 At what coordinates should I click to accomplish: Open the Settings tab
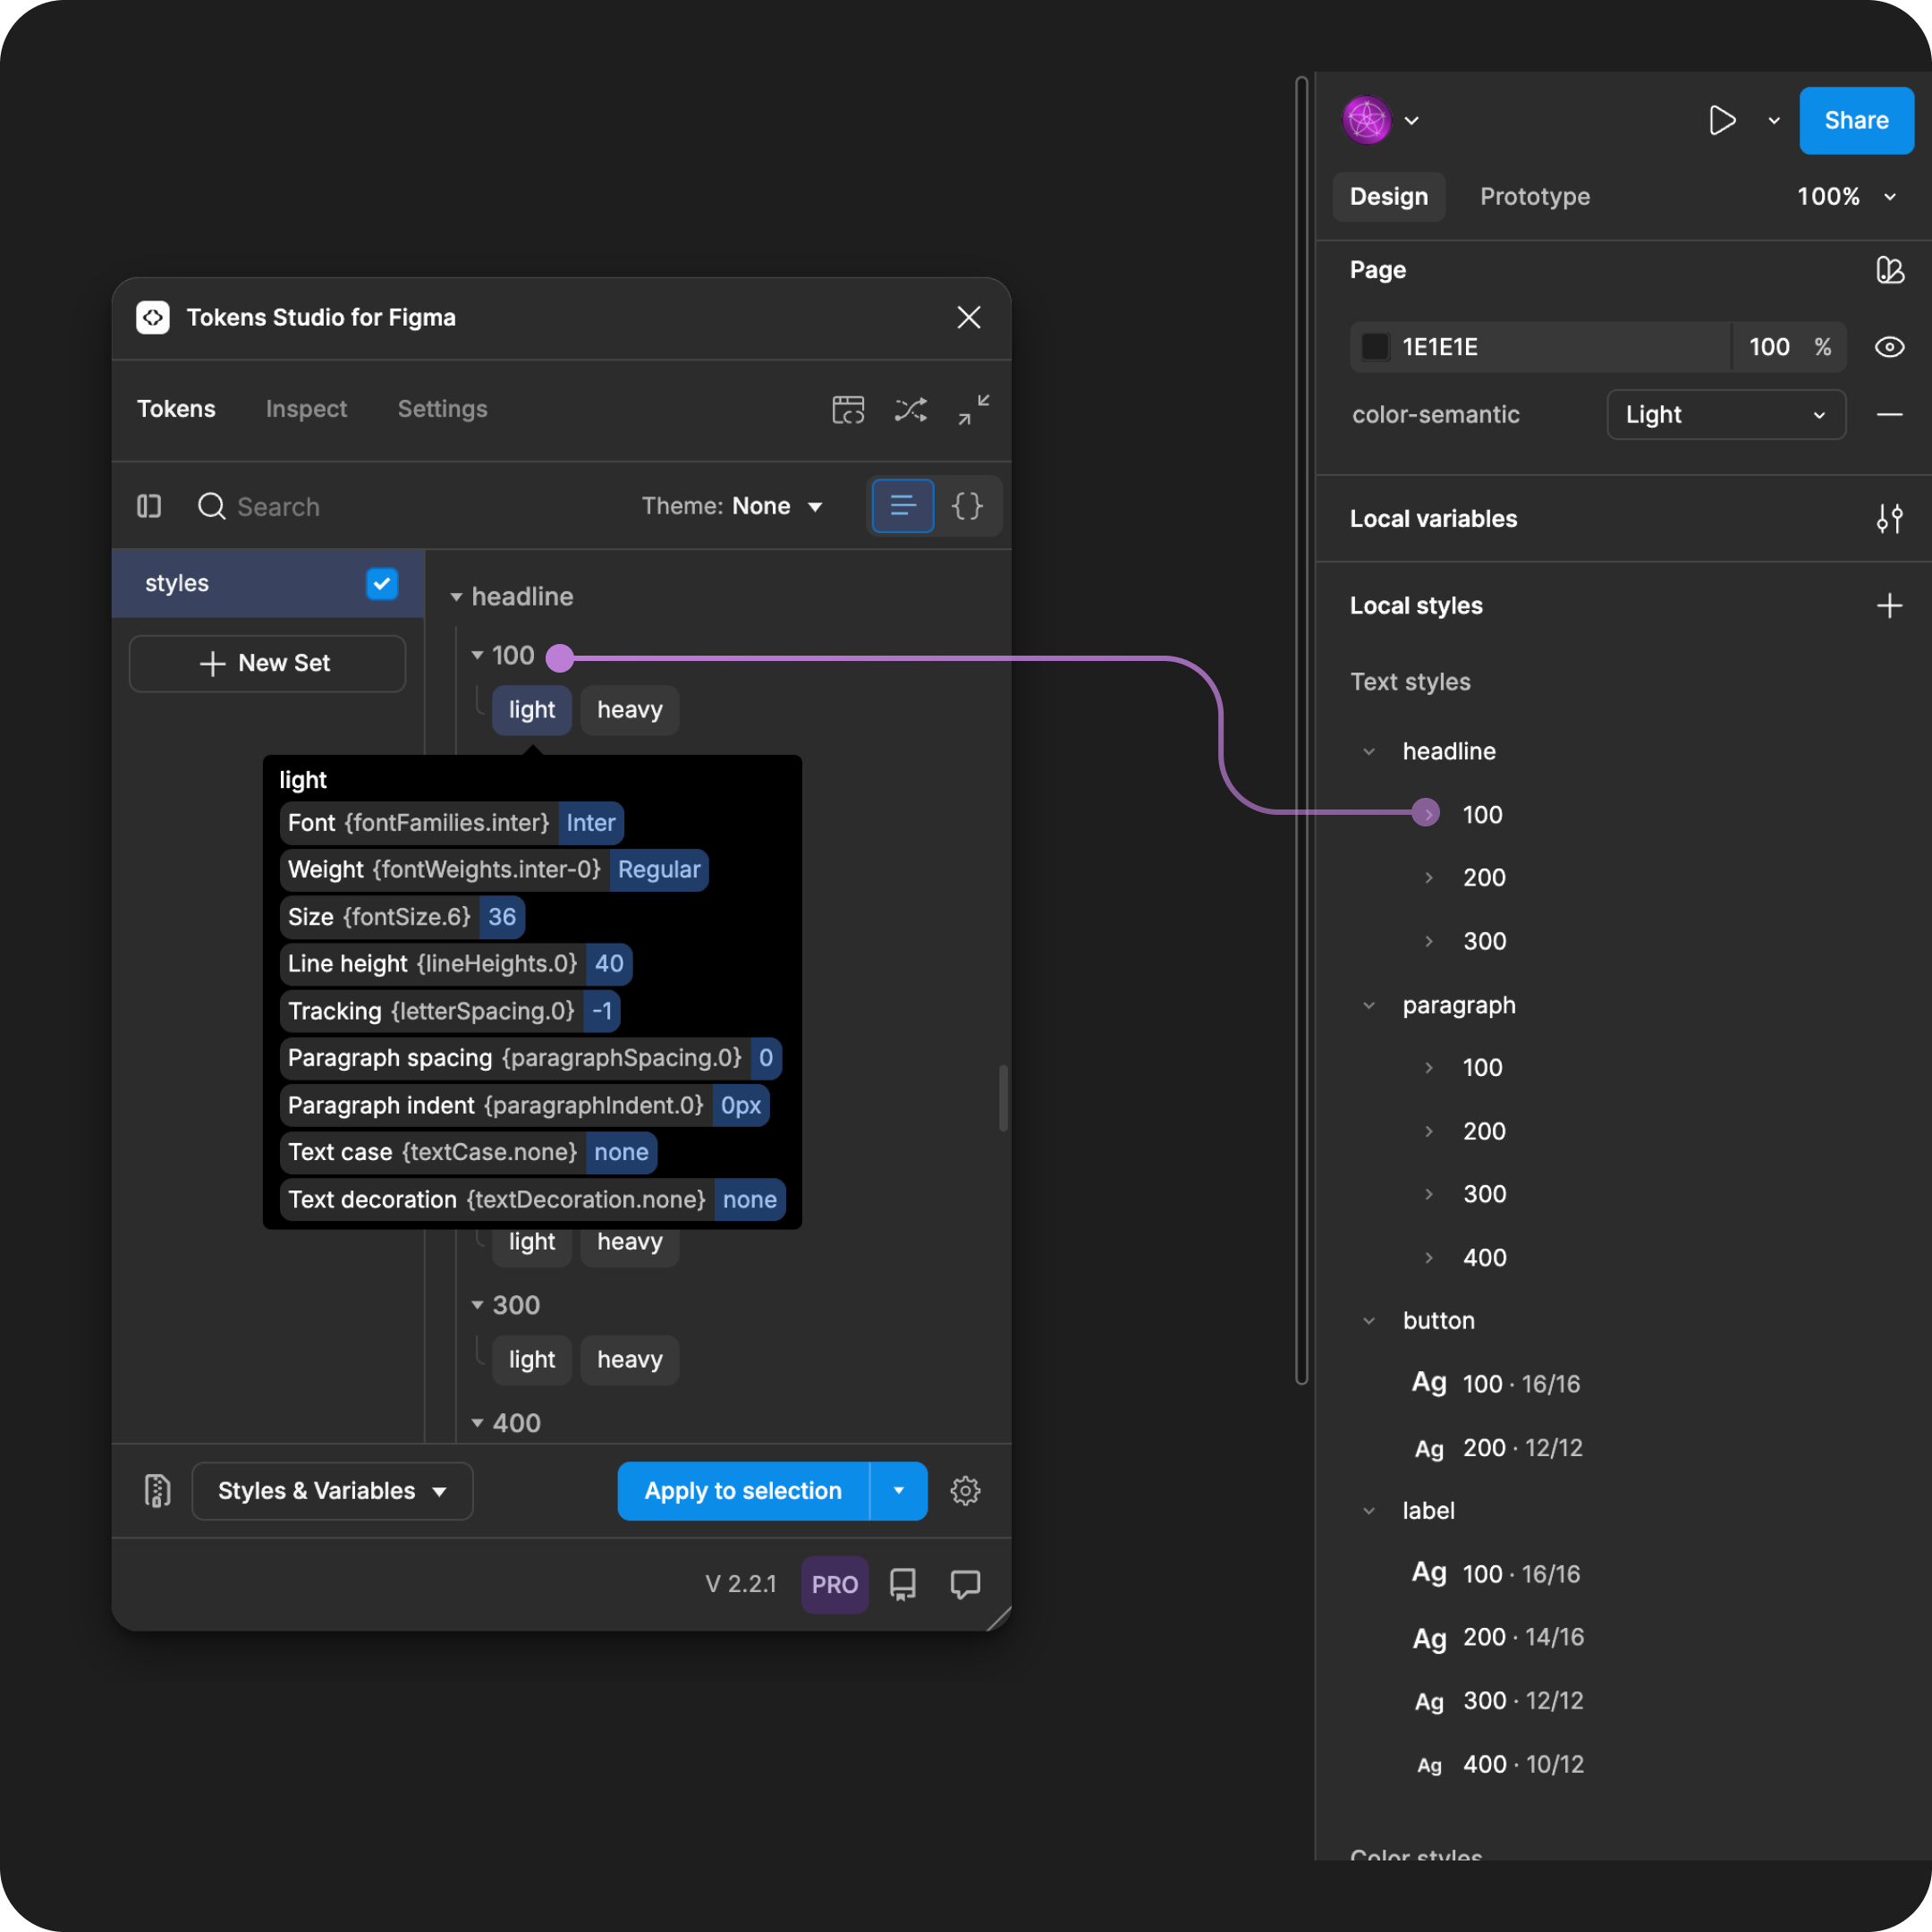[442, 409]
